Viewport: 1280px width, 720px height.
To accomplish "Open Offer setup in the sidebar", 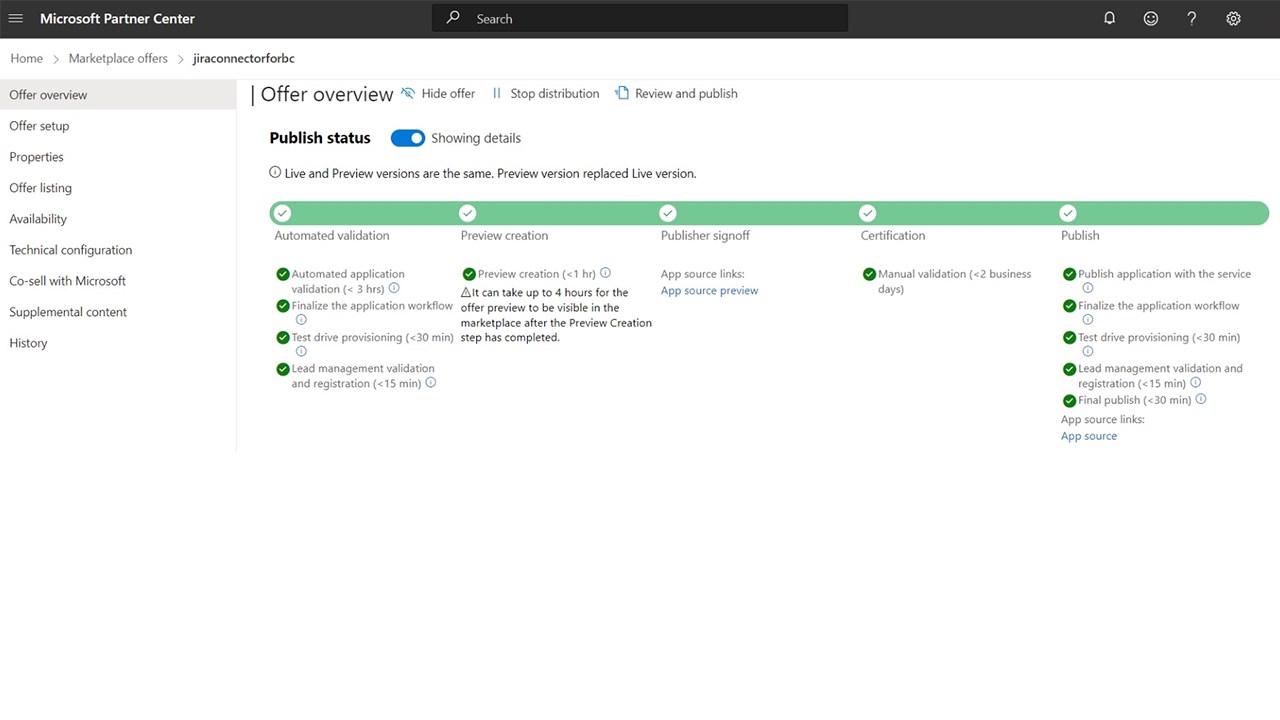I will [118, 126].
